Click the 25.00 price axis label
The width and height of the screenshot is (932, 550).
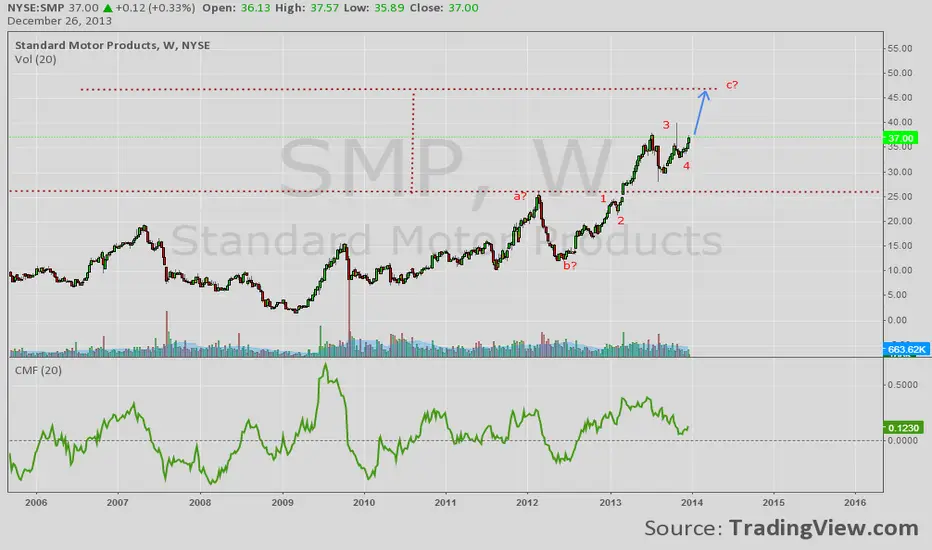pos(899,196)
